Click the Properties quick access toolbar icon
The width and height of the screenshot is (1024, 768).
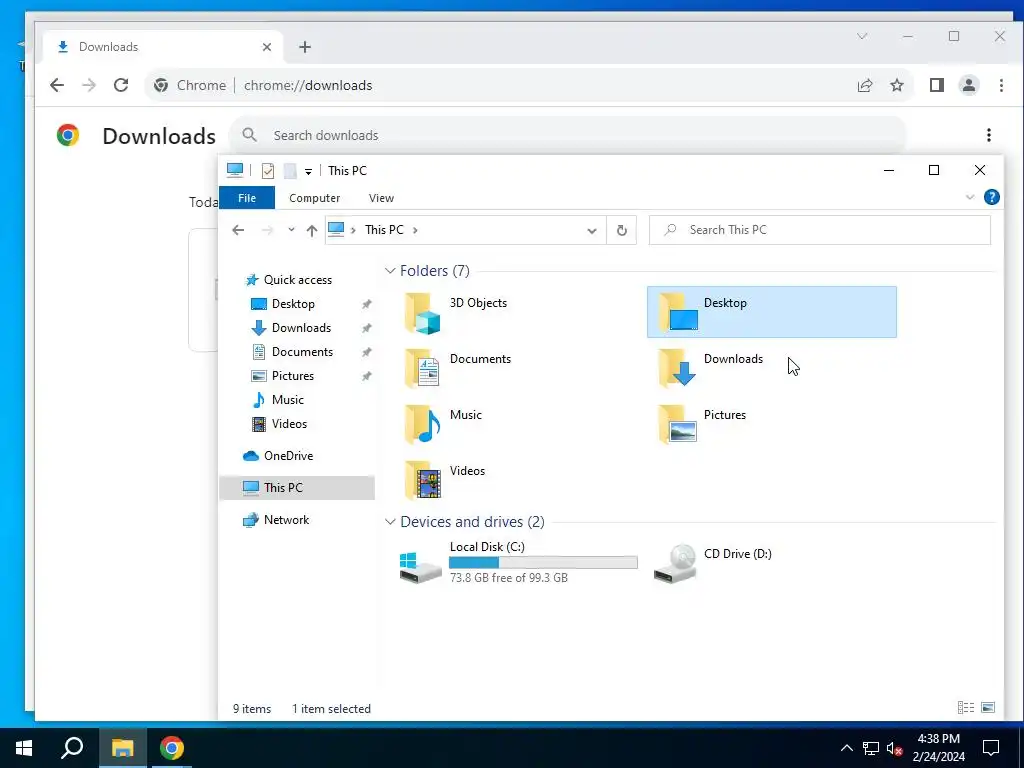[x=268, y=171]
